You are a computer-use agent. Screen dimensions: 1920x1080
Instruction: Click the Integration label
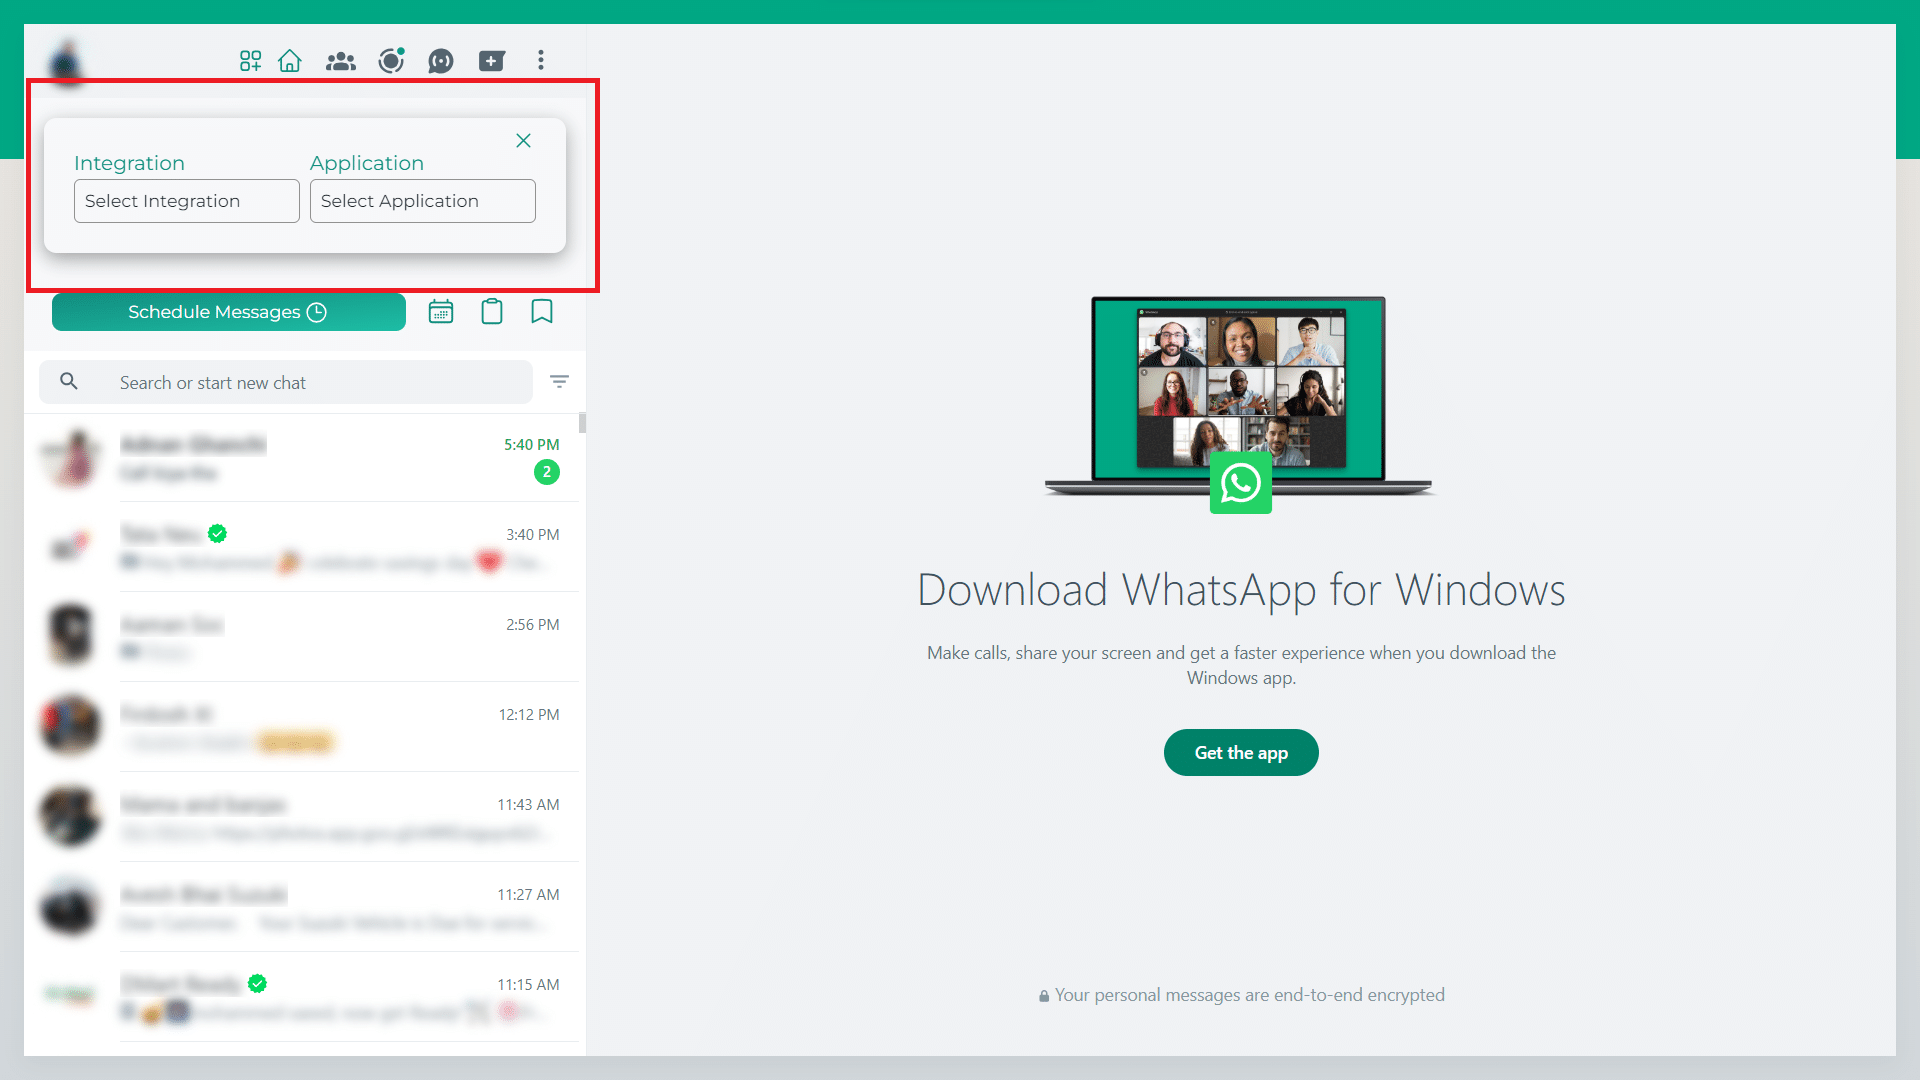[129, 163]
